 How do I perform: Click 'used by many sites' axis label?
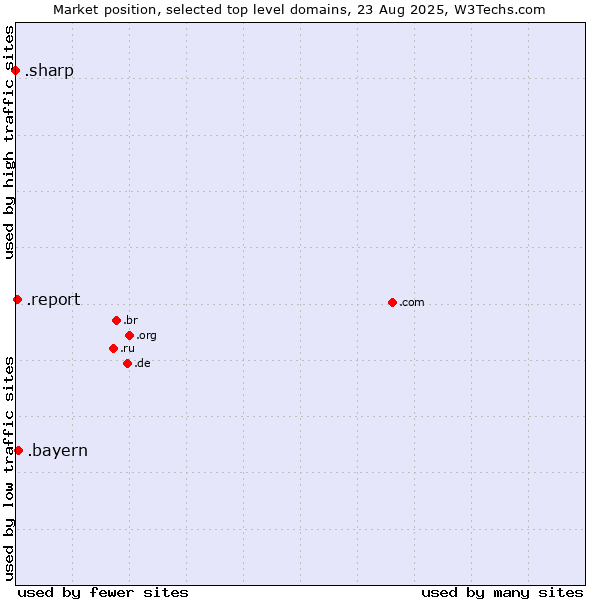tap(502, 593)
